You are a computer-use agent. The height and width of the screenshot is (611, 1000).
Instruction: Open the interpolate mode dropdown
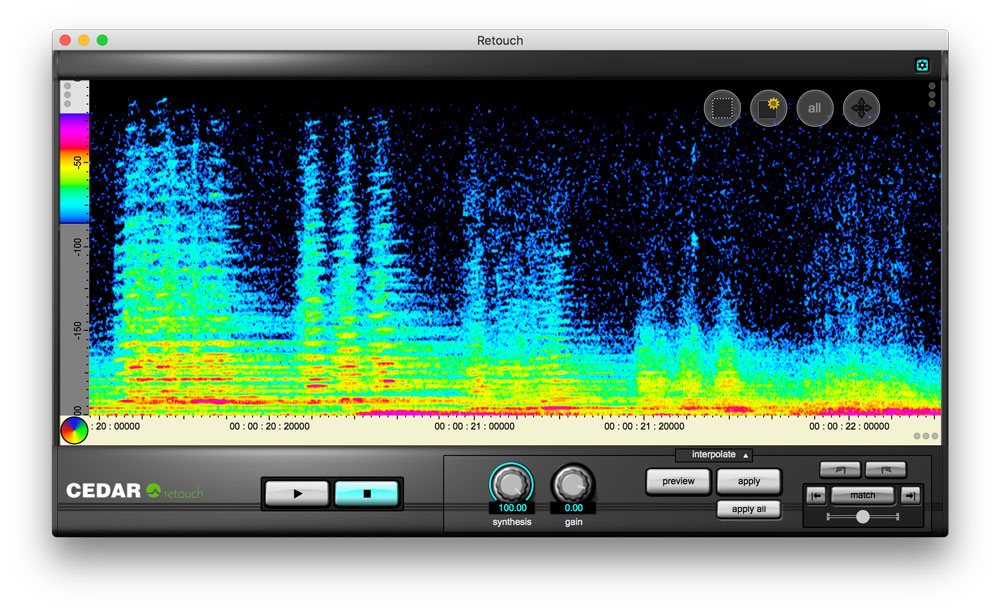point(714,455)
